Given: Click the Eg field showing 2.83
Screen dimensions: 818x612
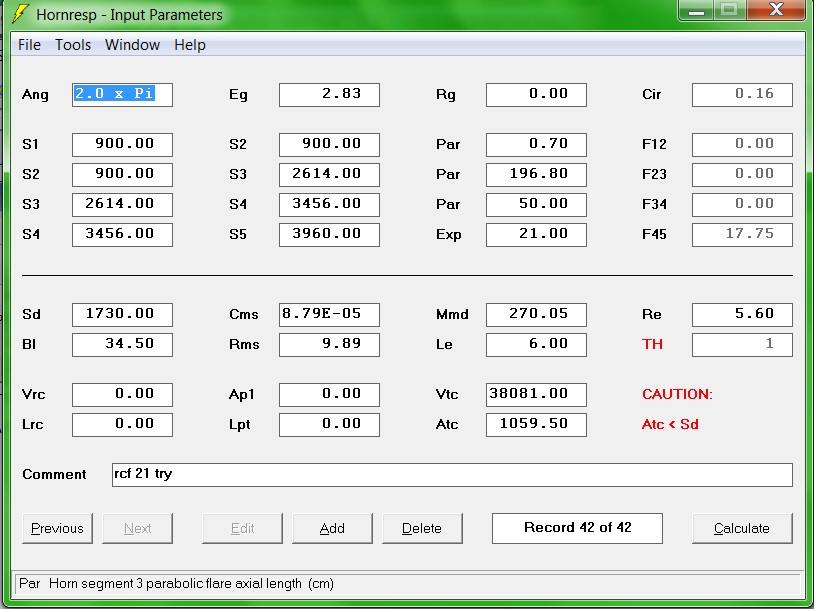Looking at the screenshot, I should [329, 95].
